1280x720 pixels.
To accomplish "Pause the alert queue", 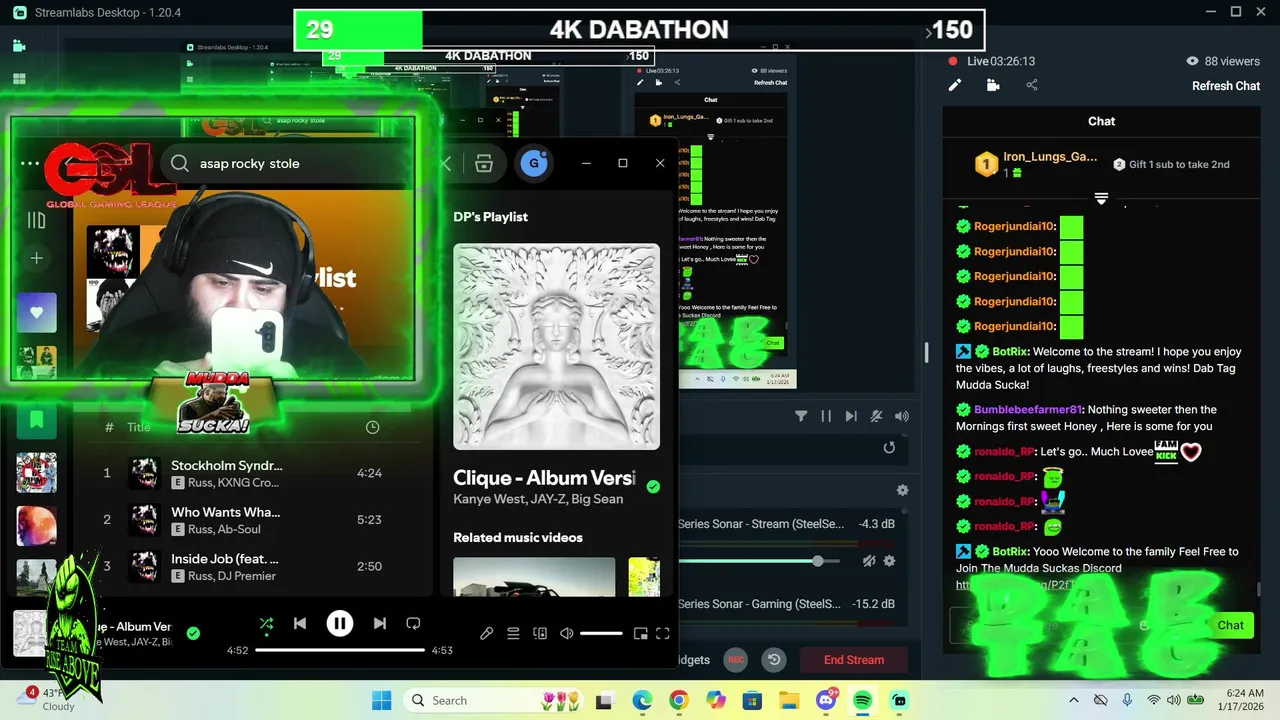I will point(826,416).
